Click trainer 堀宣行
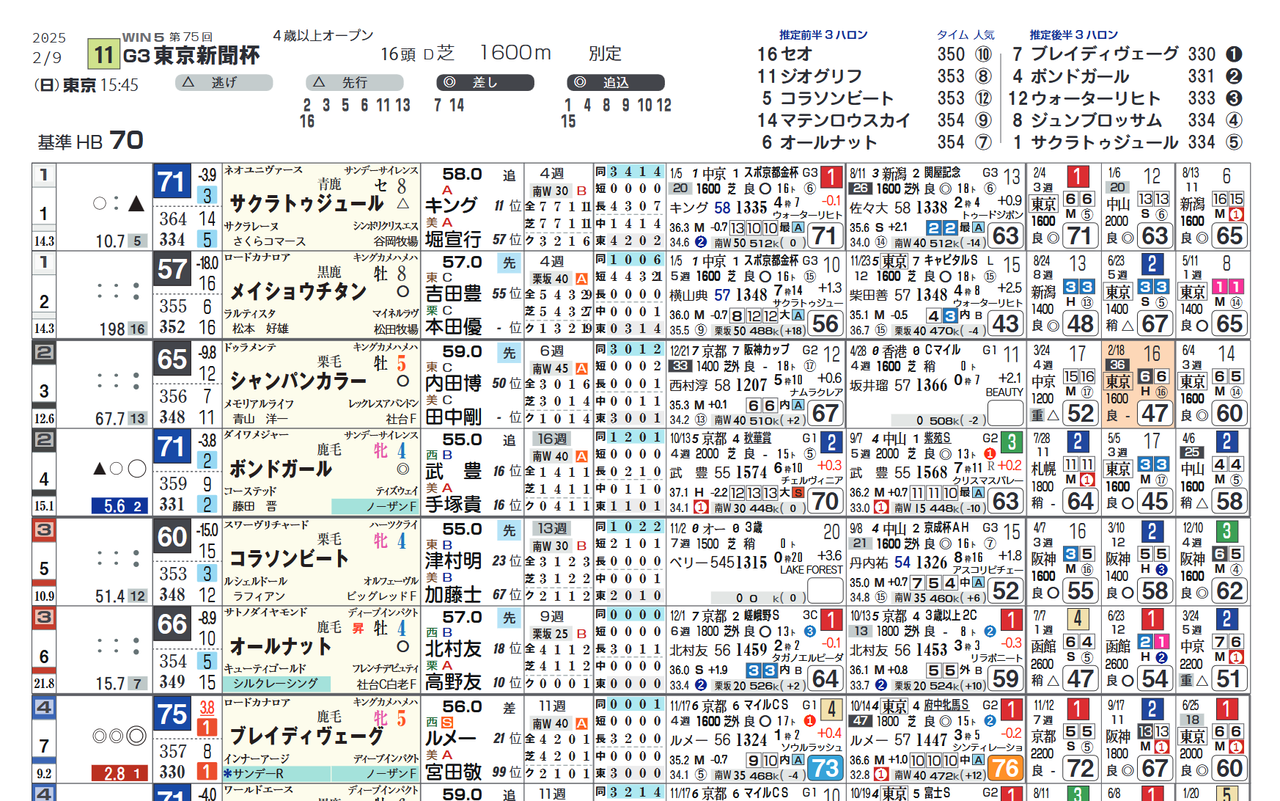This screenshot has height=801, width=1280. 453,239
